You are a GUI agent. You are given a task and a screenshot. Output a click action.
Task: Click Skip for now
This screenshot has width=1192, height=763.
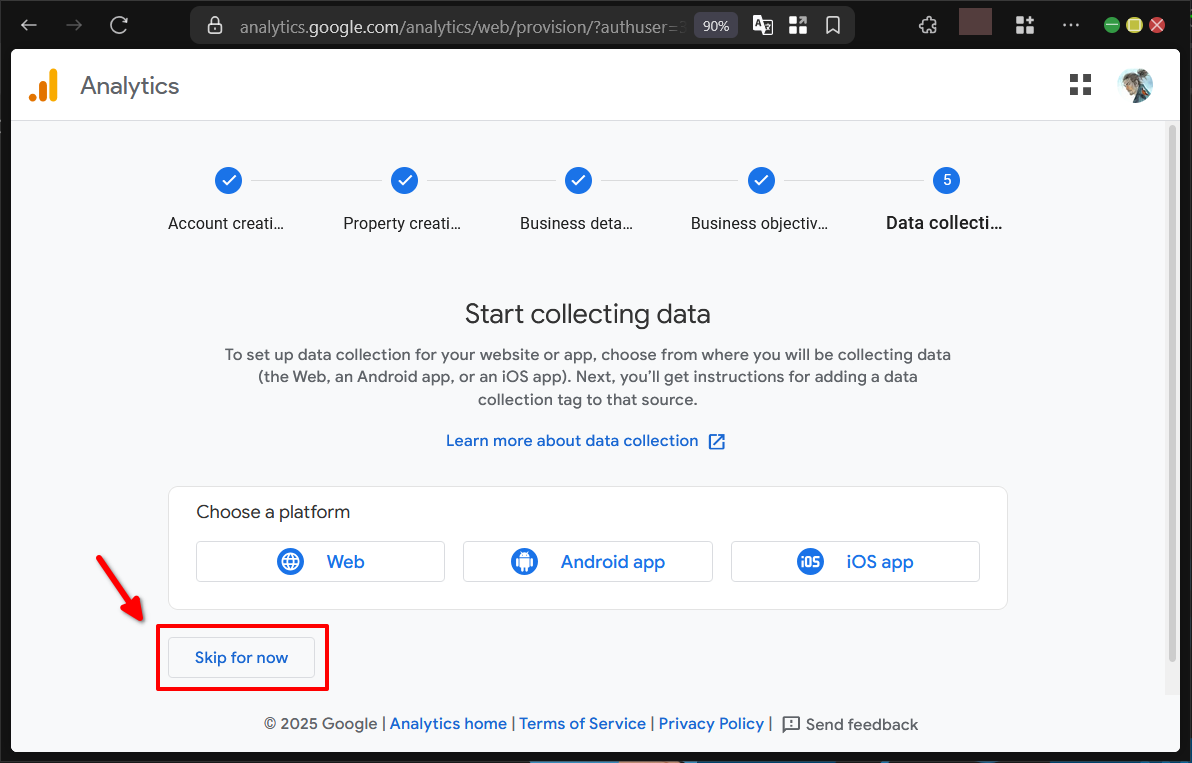click(241, 657)
